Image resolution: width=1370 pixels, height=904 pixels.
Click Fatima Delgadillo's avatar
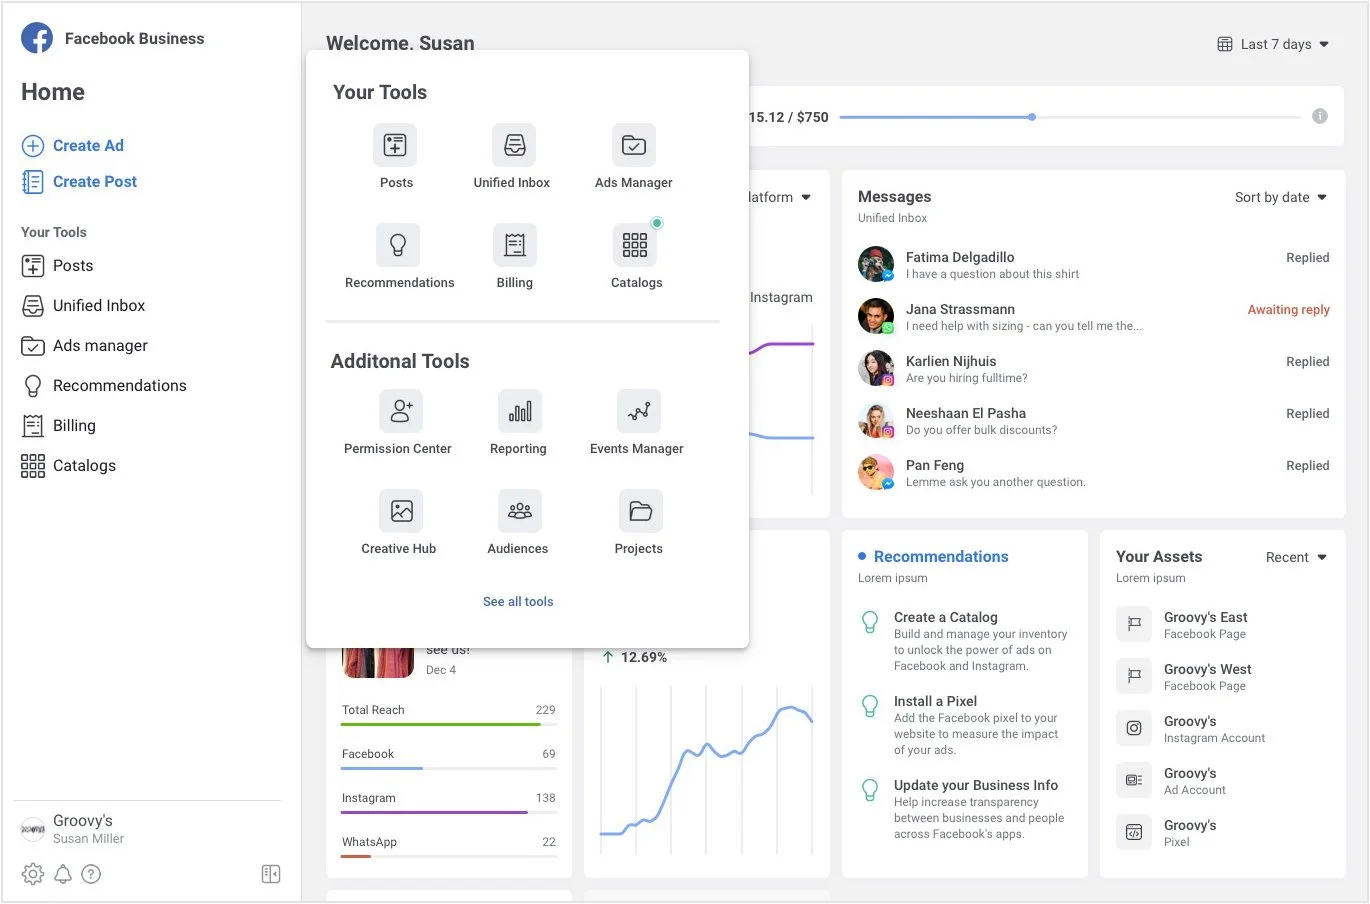[x=876, y=264]
